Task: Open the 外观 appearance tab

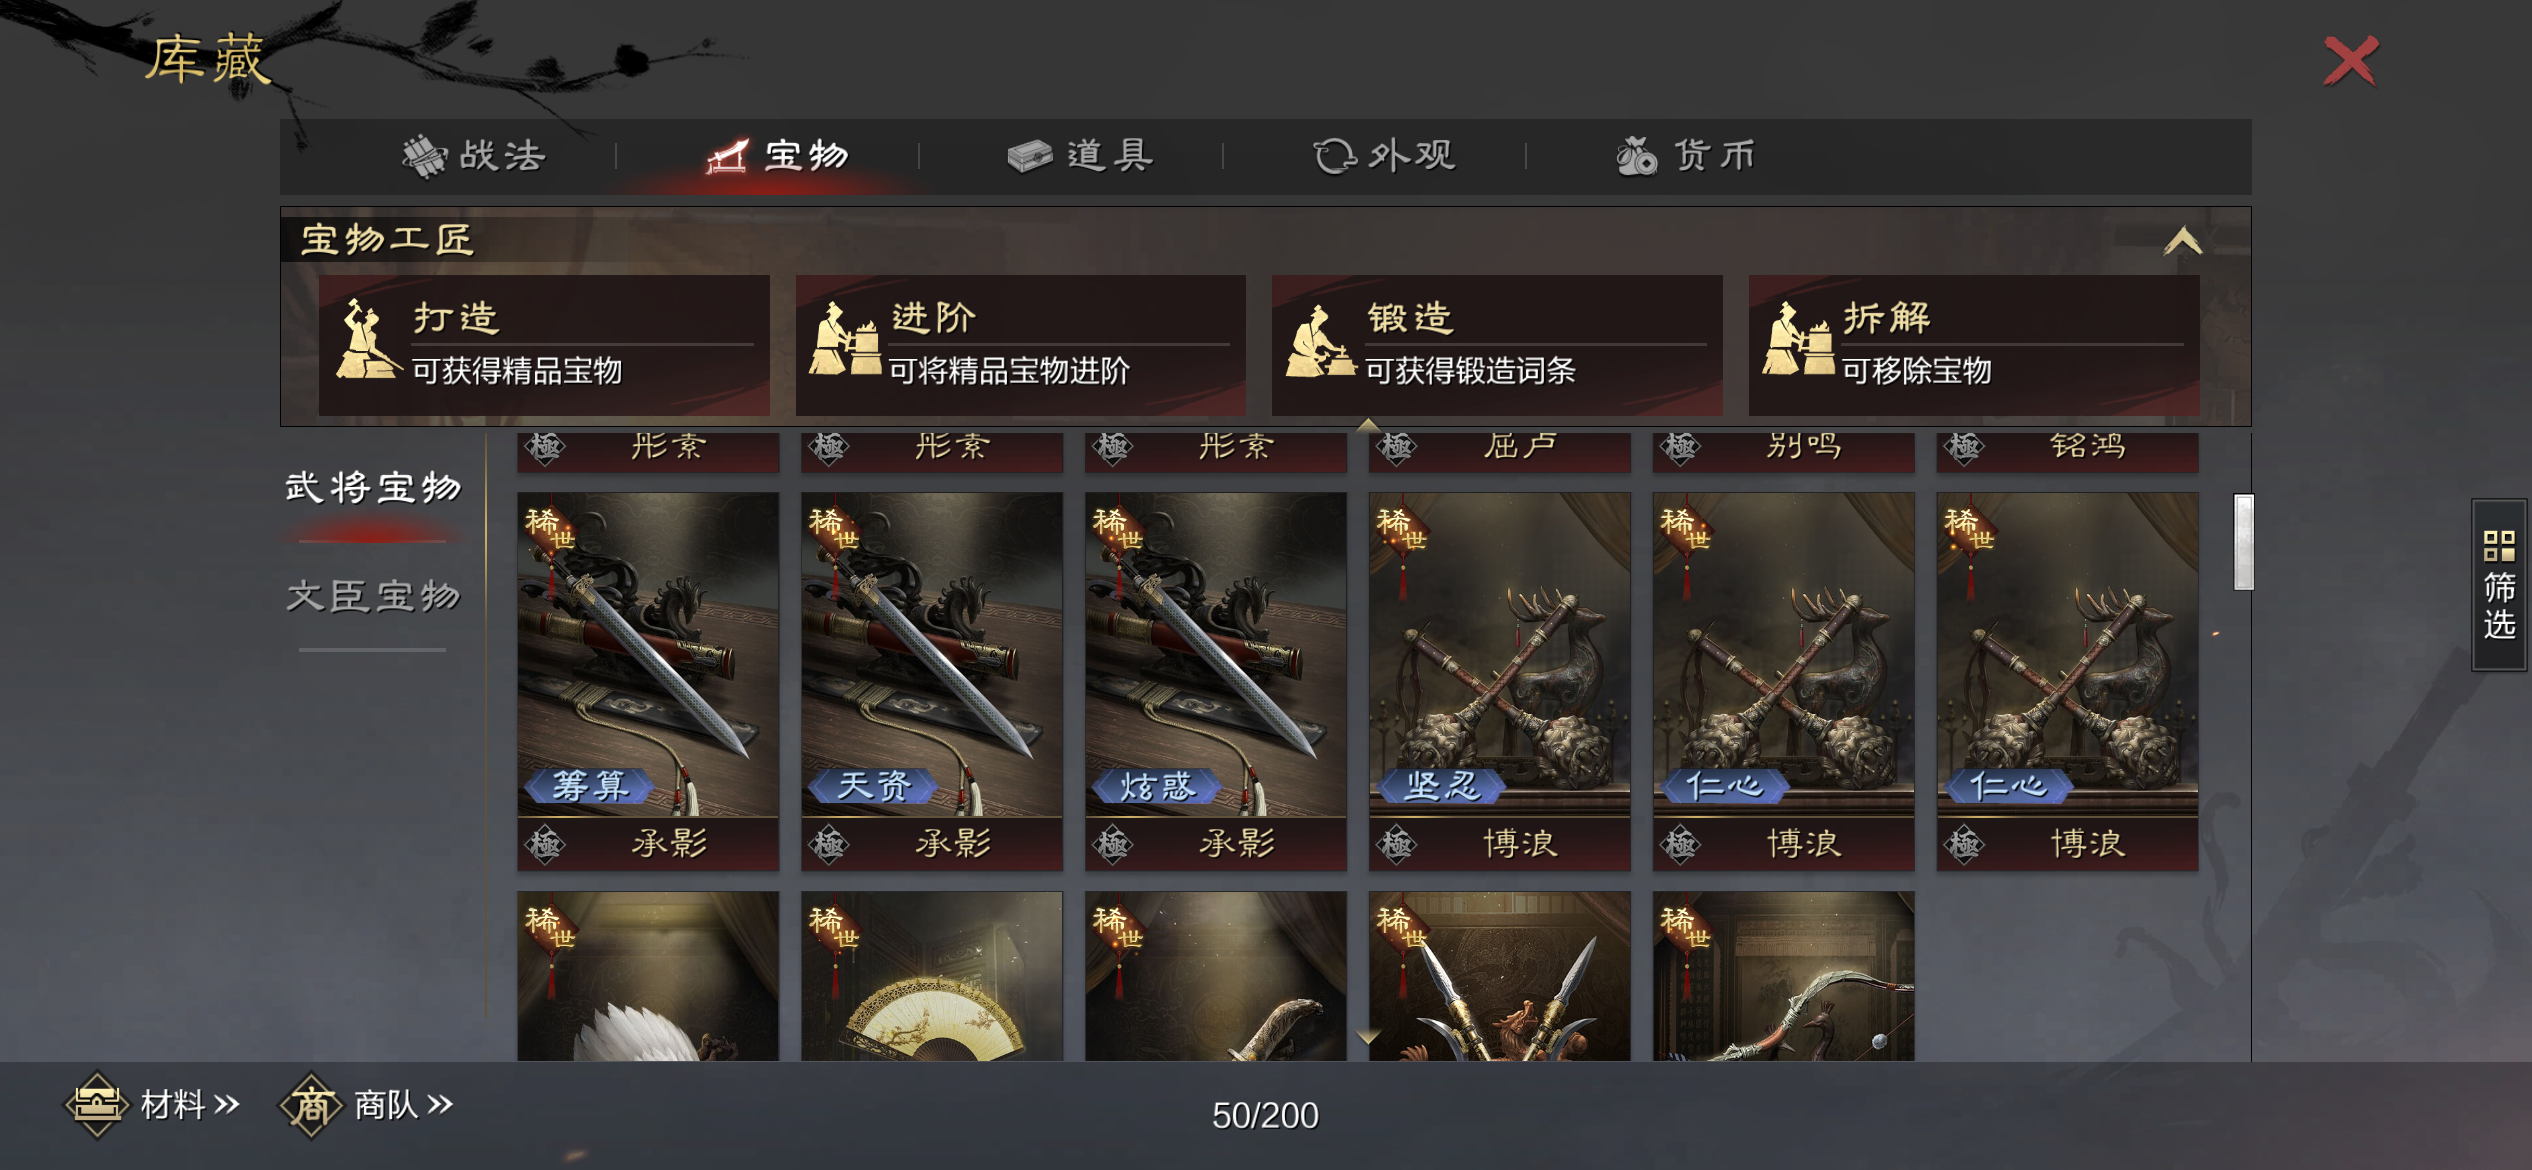Action: click(x=1384, y=156)
